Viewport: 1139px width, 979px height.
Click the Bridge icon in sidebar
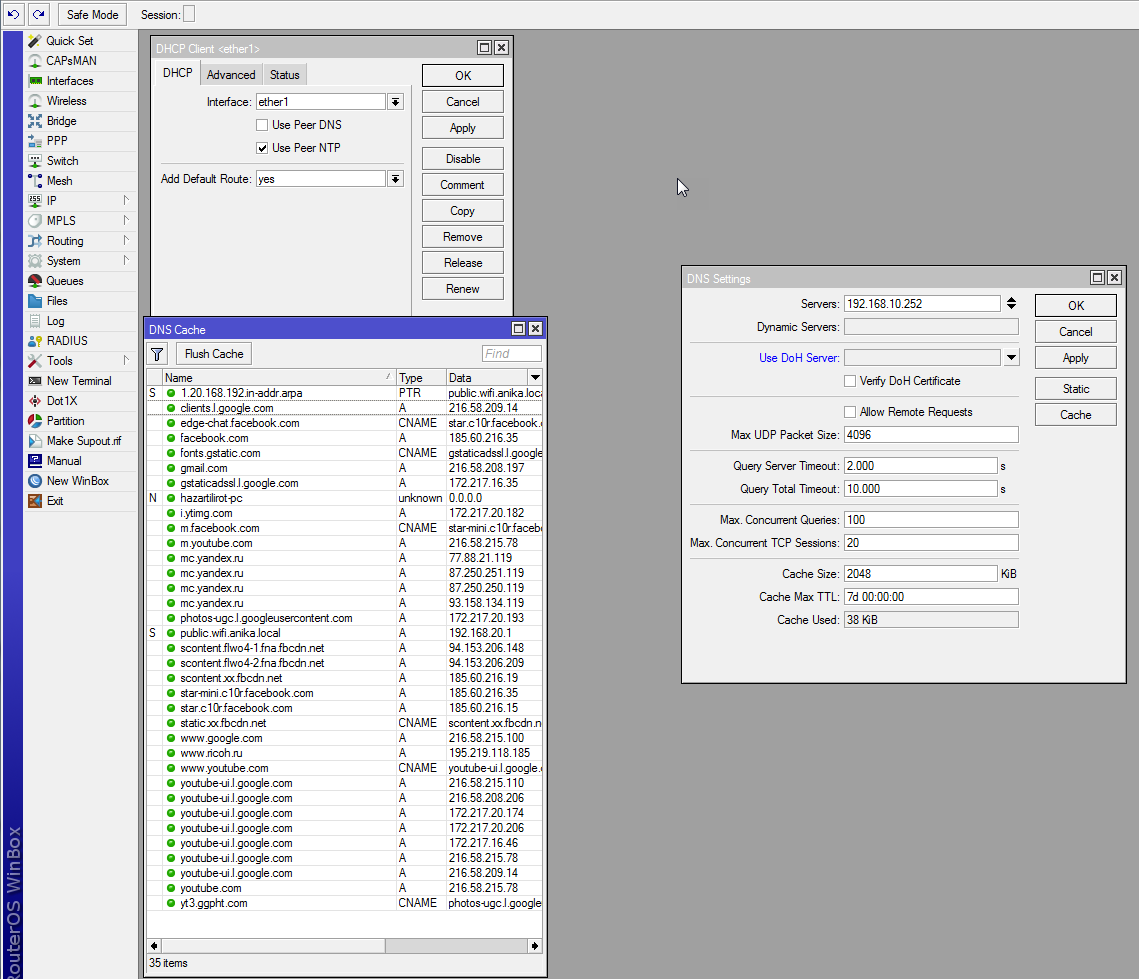[35, 121]
